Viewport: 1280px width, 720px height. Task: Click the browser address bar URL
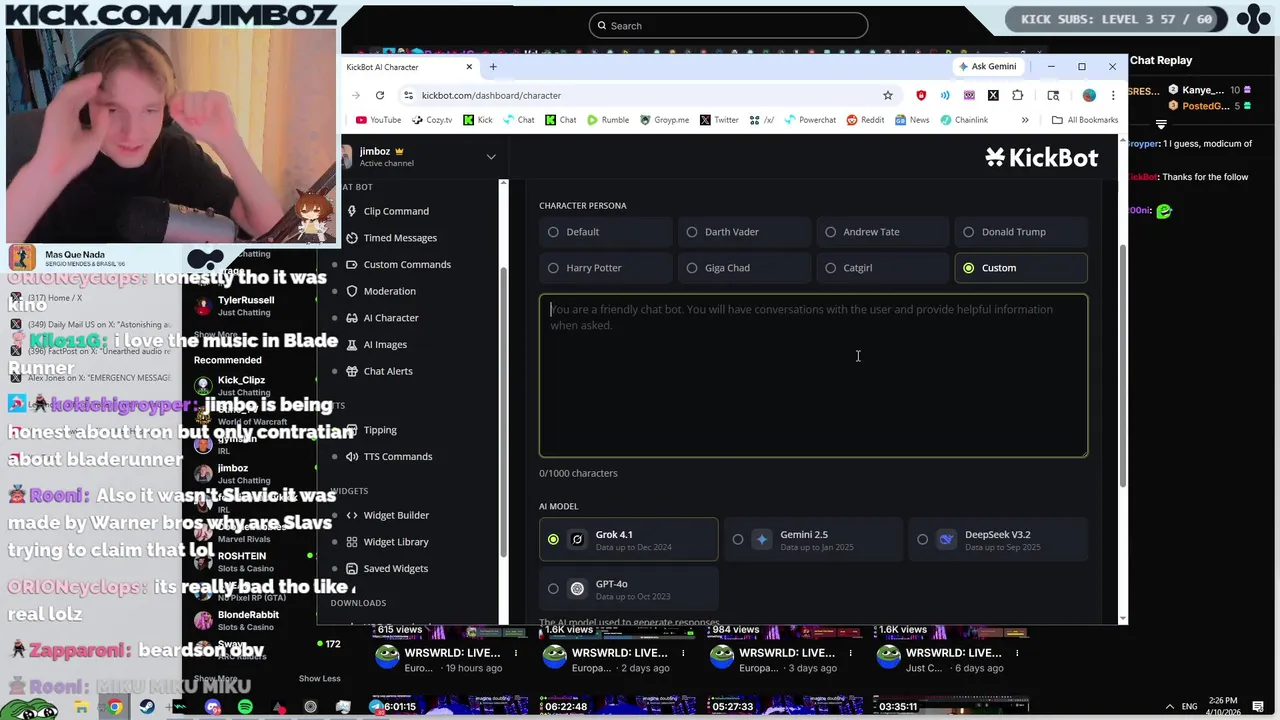pos(491,95)
